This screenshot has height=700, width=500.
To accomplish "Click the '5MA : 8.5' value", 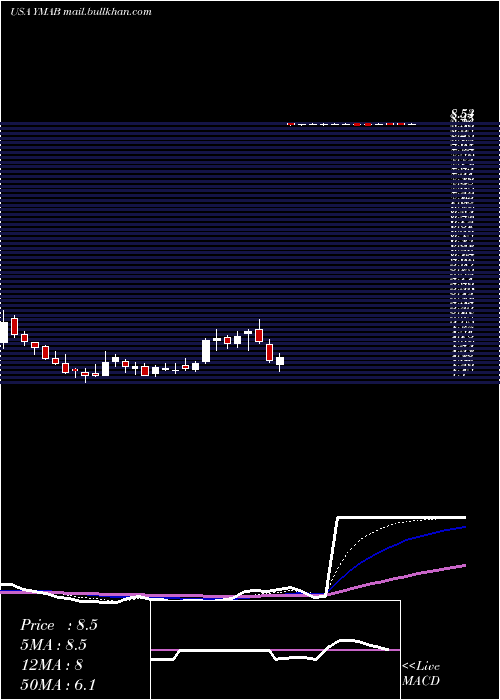I will click(x=54, y=645).
